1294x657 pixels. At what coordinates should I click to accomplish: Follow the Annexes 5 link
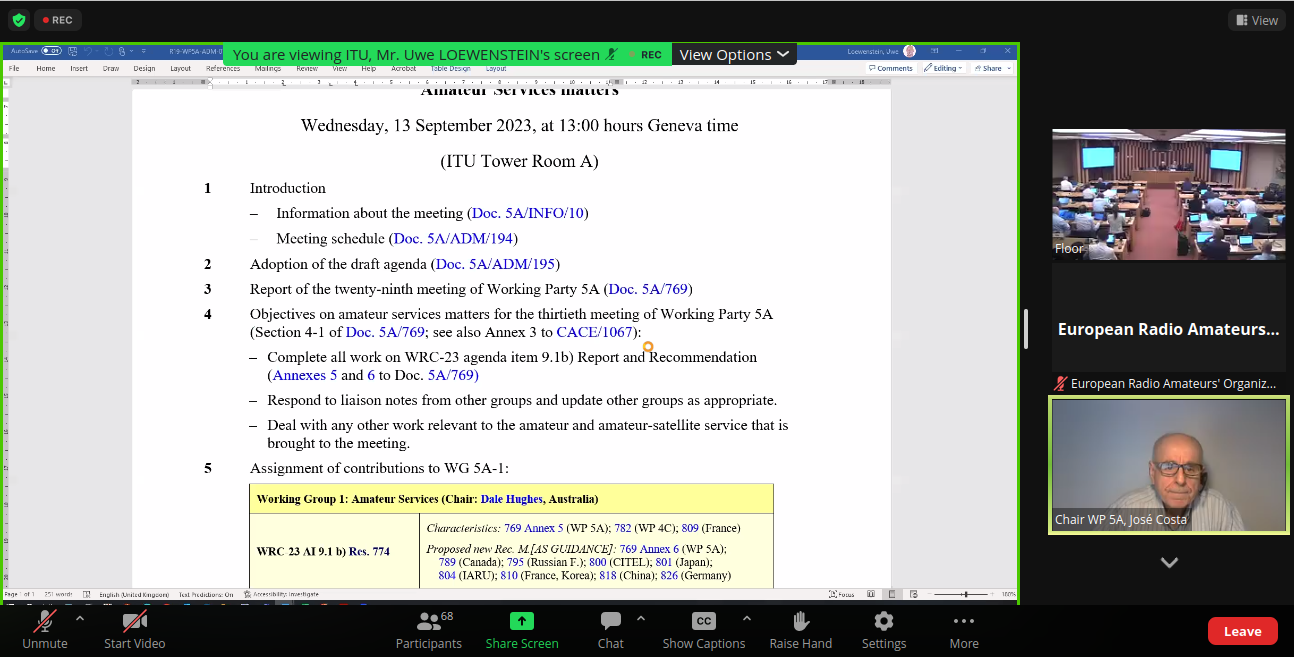[x=304, y=376]
